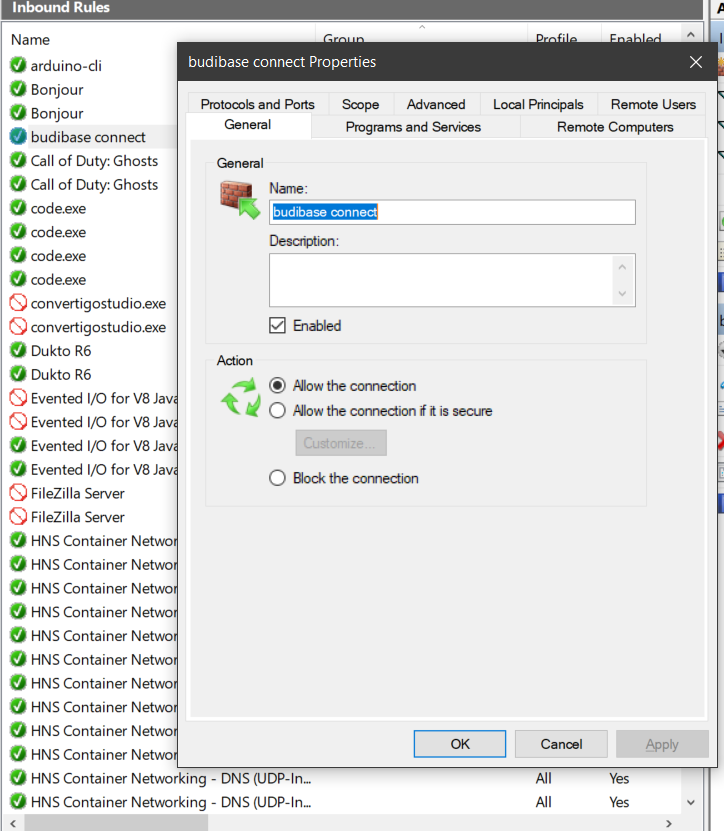Screen dimensions: 724x831
Task: Switch to Remote Computers tab
Action: [615, 127]
